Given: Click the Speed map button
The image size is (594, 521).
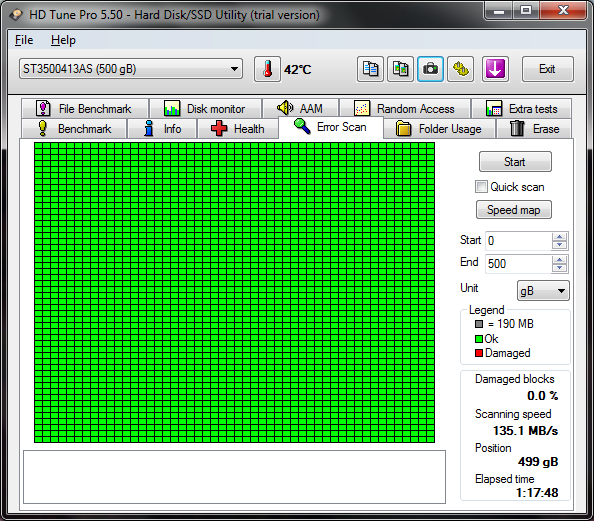Looking at the screenshot, I should click(x=514, y=210).
